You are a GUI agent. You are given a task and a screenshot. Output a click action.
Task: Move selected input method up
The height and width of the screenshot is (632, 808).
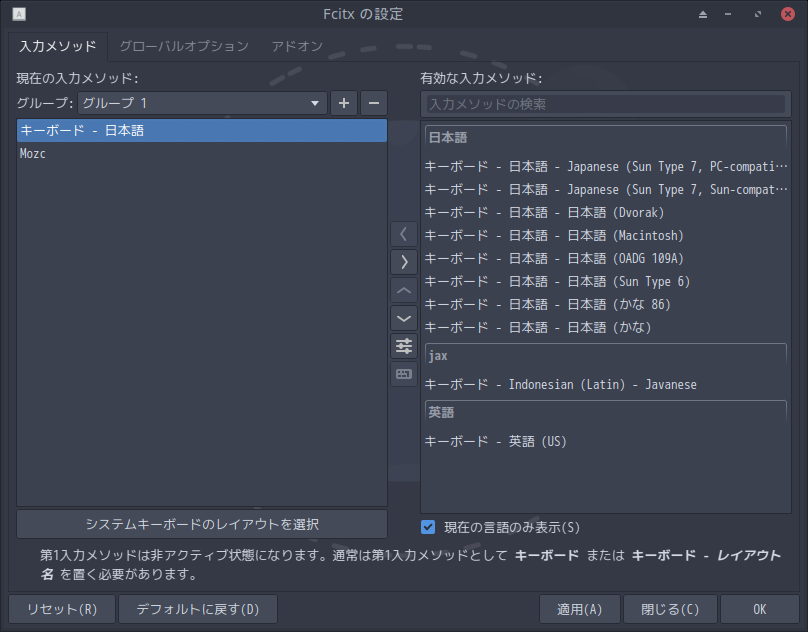pos(404,291)
